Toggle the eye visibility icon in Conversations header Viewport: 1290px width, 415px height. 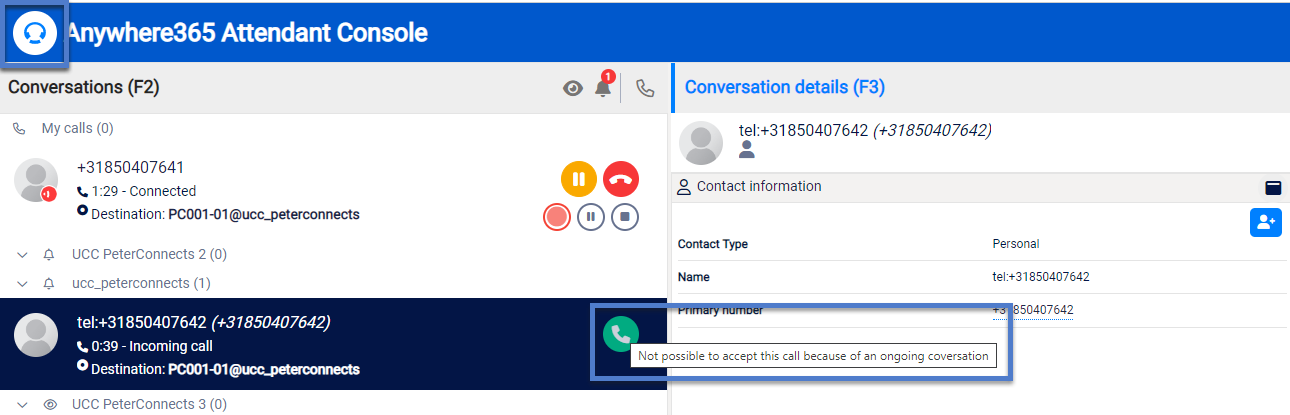click(x=572, y=88)
